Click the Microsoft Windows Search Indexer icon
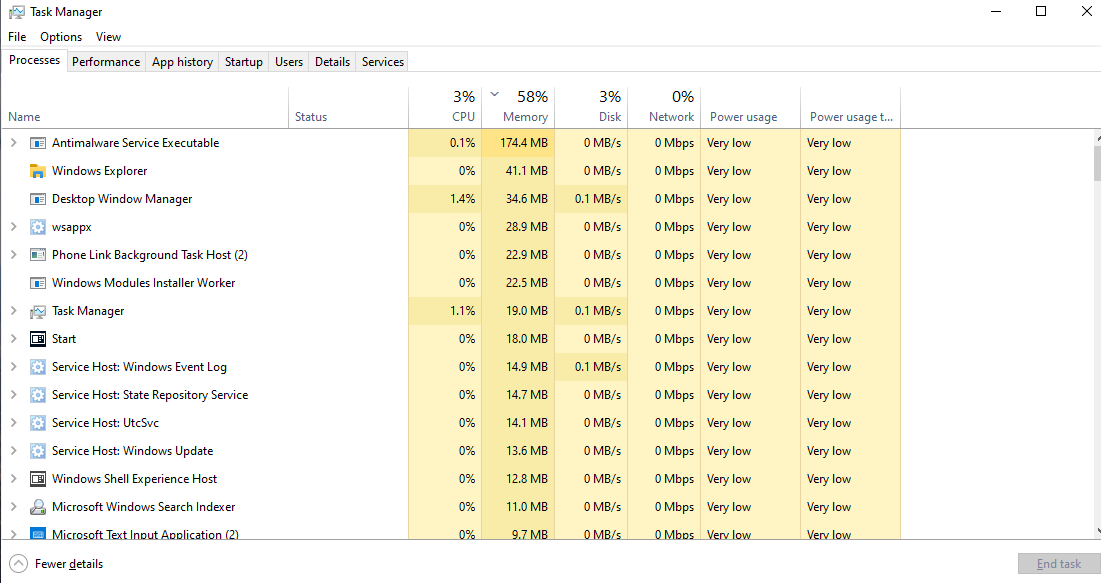Viewport: 1101px width, 583px height. pyautogui.click(x=38, y=507)
